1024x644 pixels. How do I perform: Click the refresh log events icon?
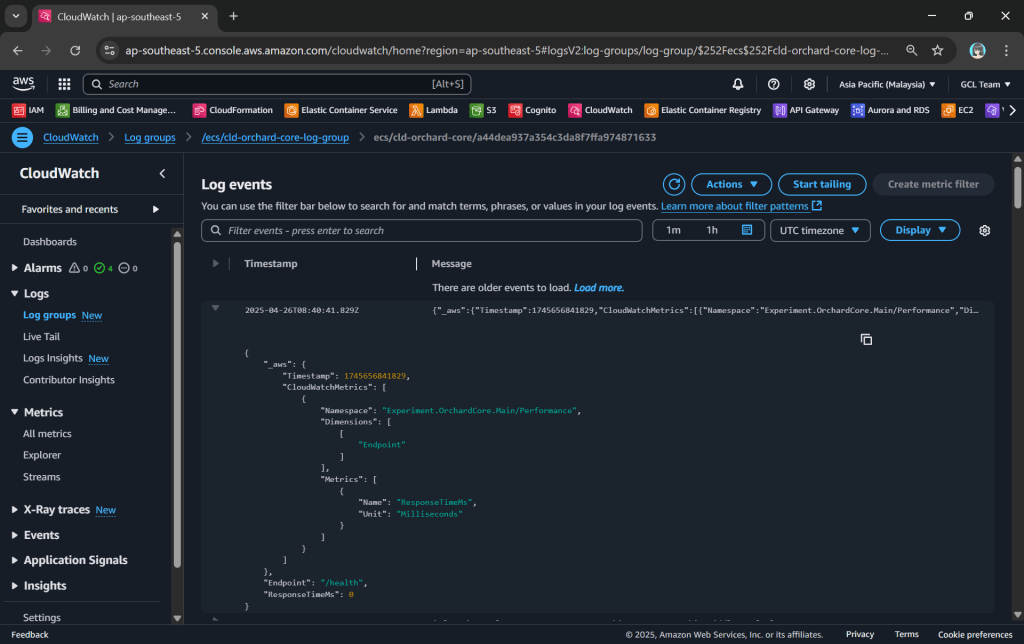[674, 184]
